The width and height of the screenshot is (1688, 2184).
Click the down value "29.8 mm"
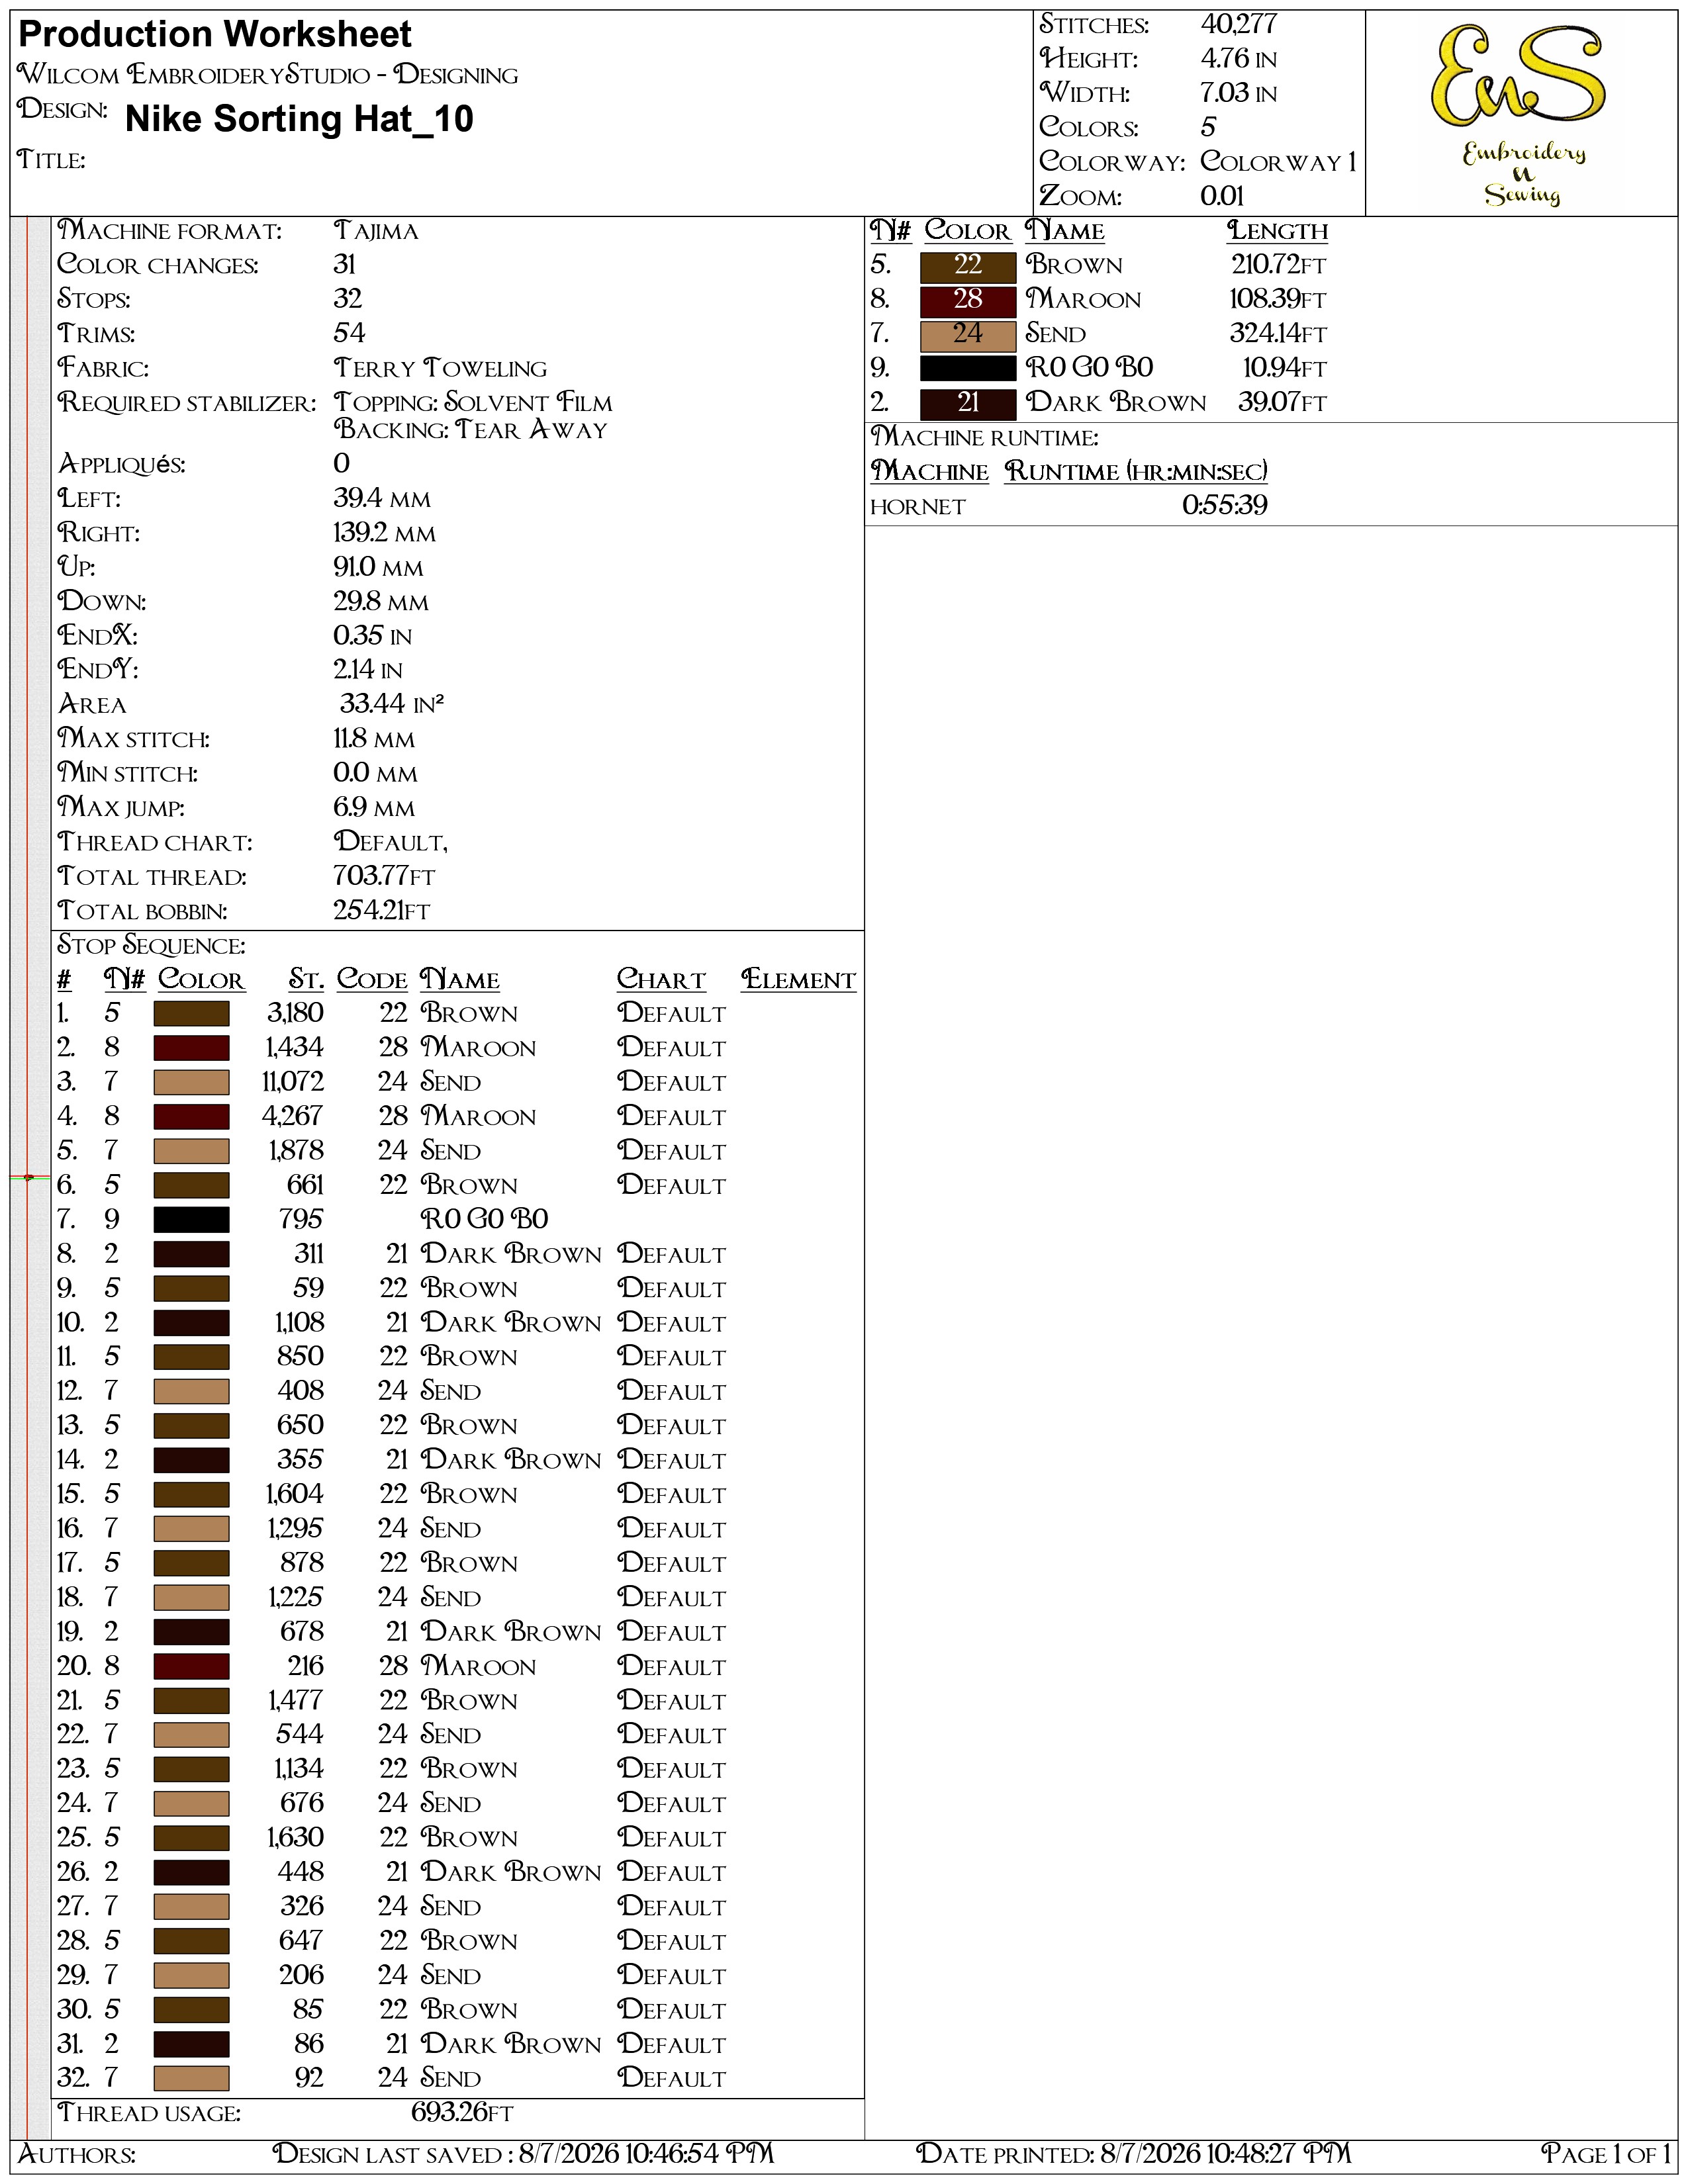pos(381,602)
